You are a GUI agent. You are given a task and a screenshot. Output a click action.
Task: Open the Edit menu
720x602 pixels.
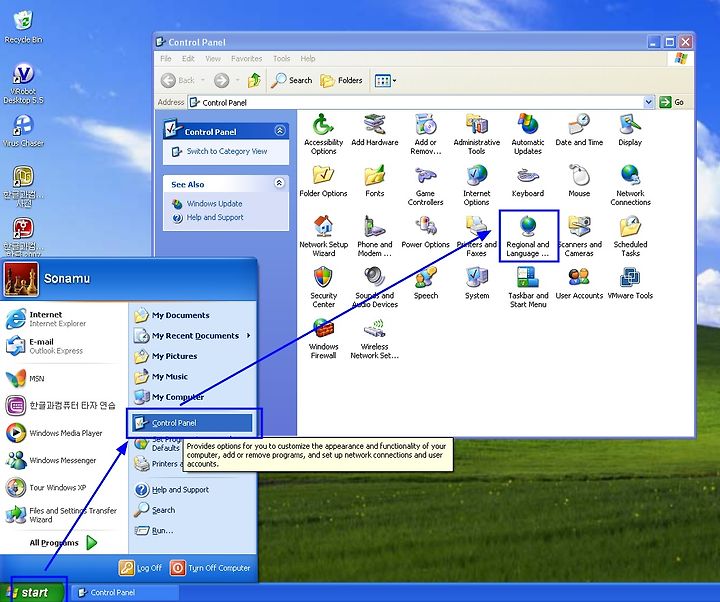tap(188, 59)
